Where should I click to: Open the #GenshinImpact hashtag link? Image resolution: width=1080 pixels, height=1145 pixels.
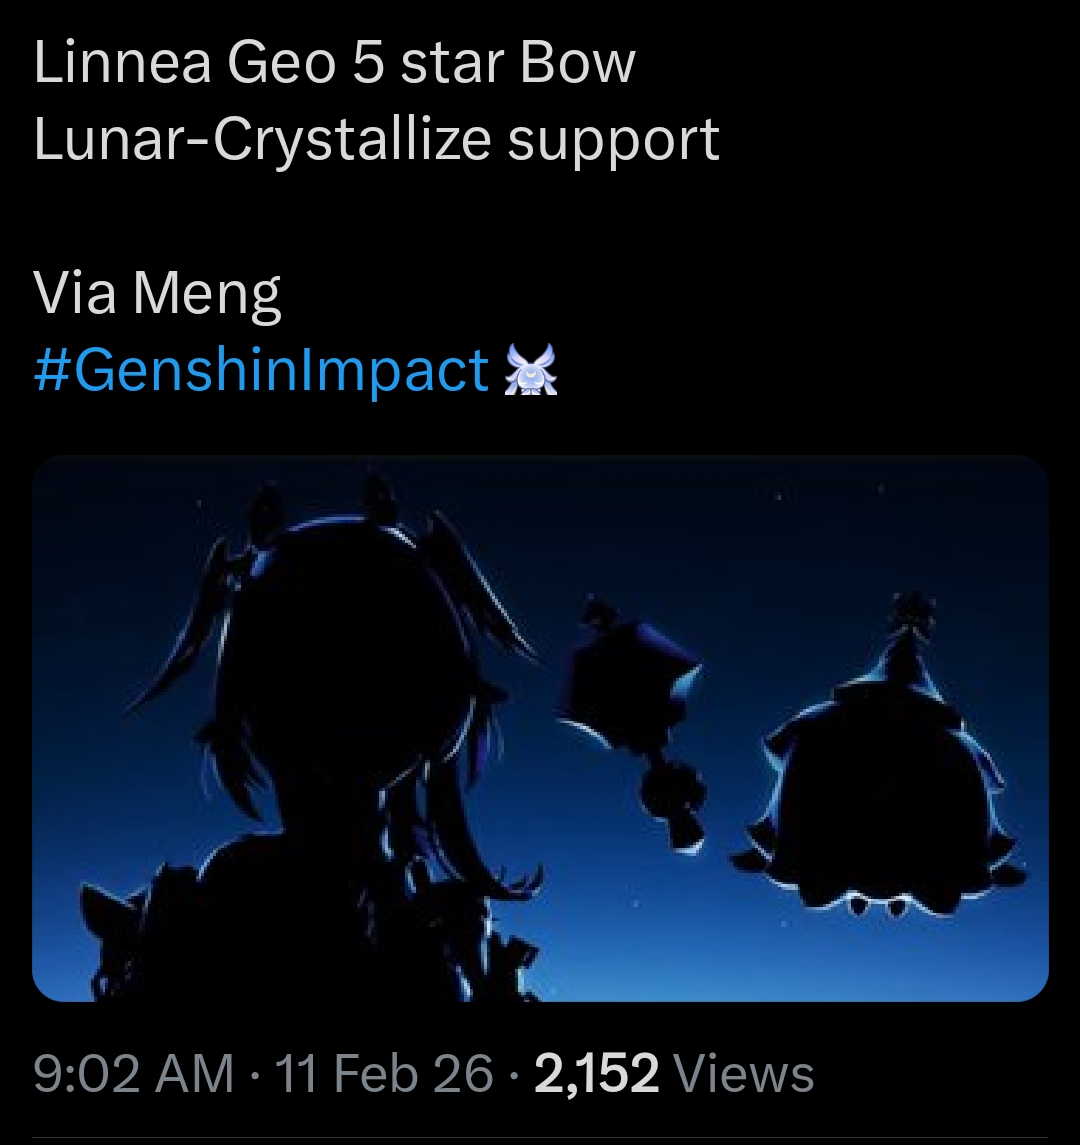tap(261, 369)
